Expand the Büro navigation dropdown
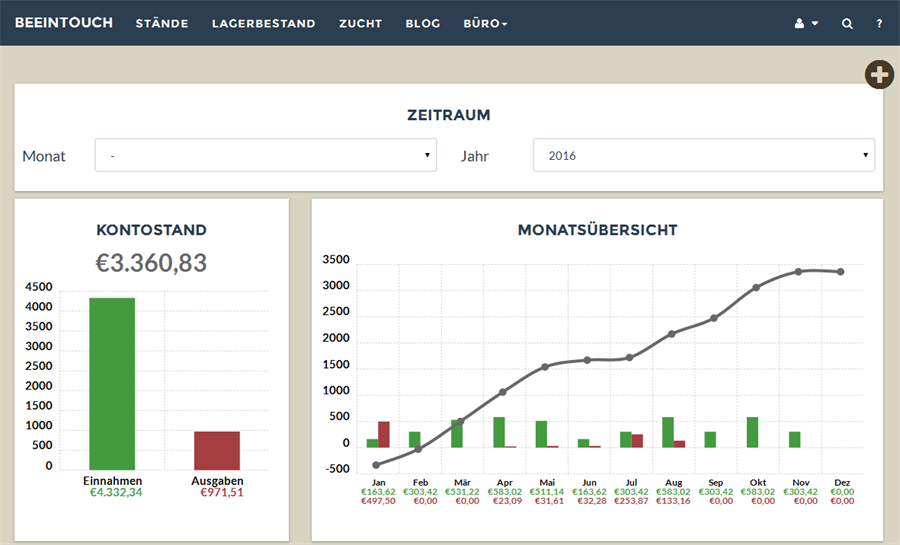900x545 pixels. (x=485, y=24)
